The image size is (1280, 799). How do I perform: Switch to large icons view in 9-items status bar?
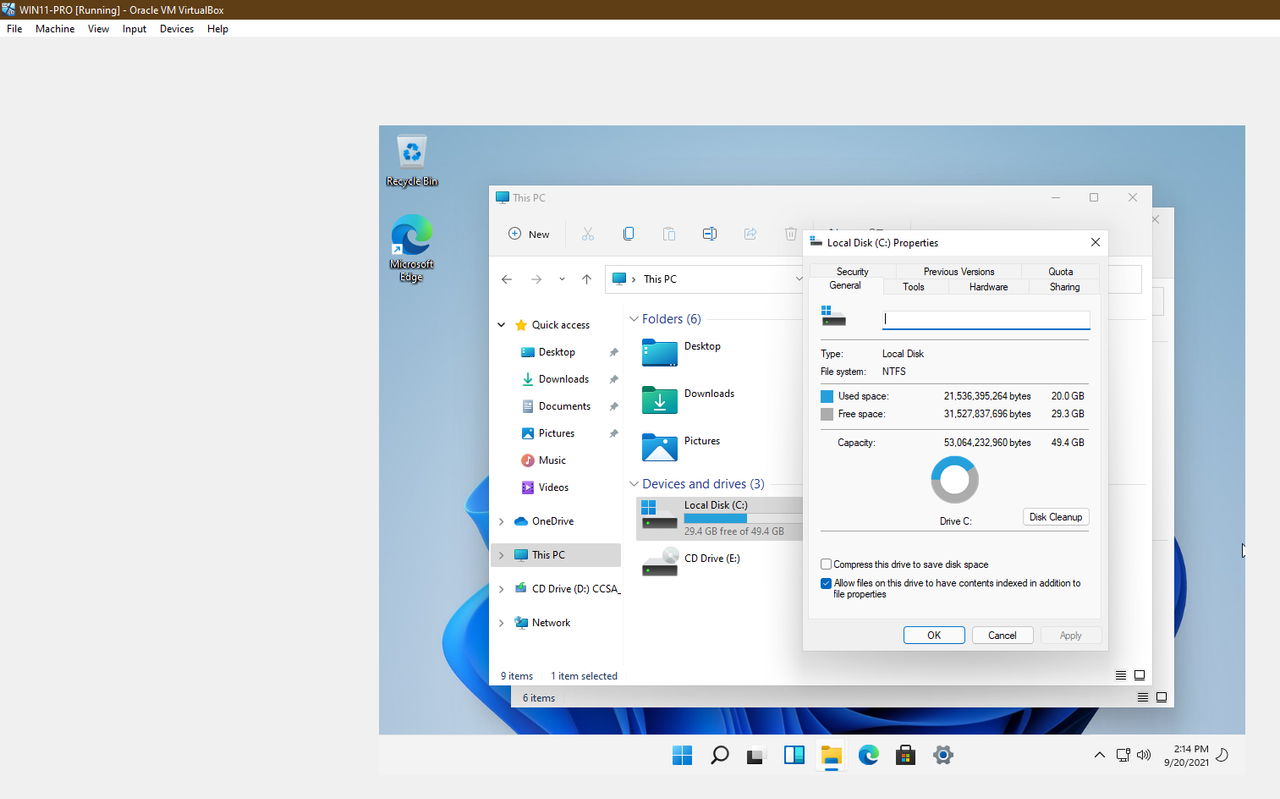[x=1139, y=676]
